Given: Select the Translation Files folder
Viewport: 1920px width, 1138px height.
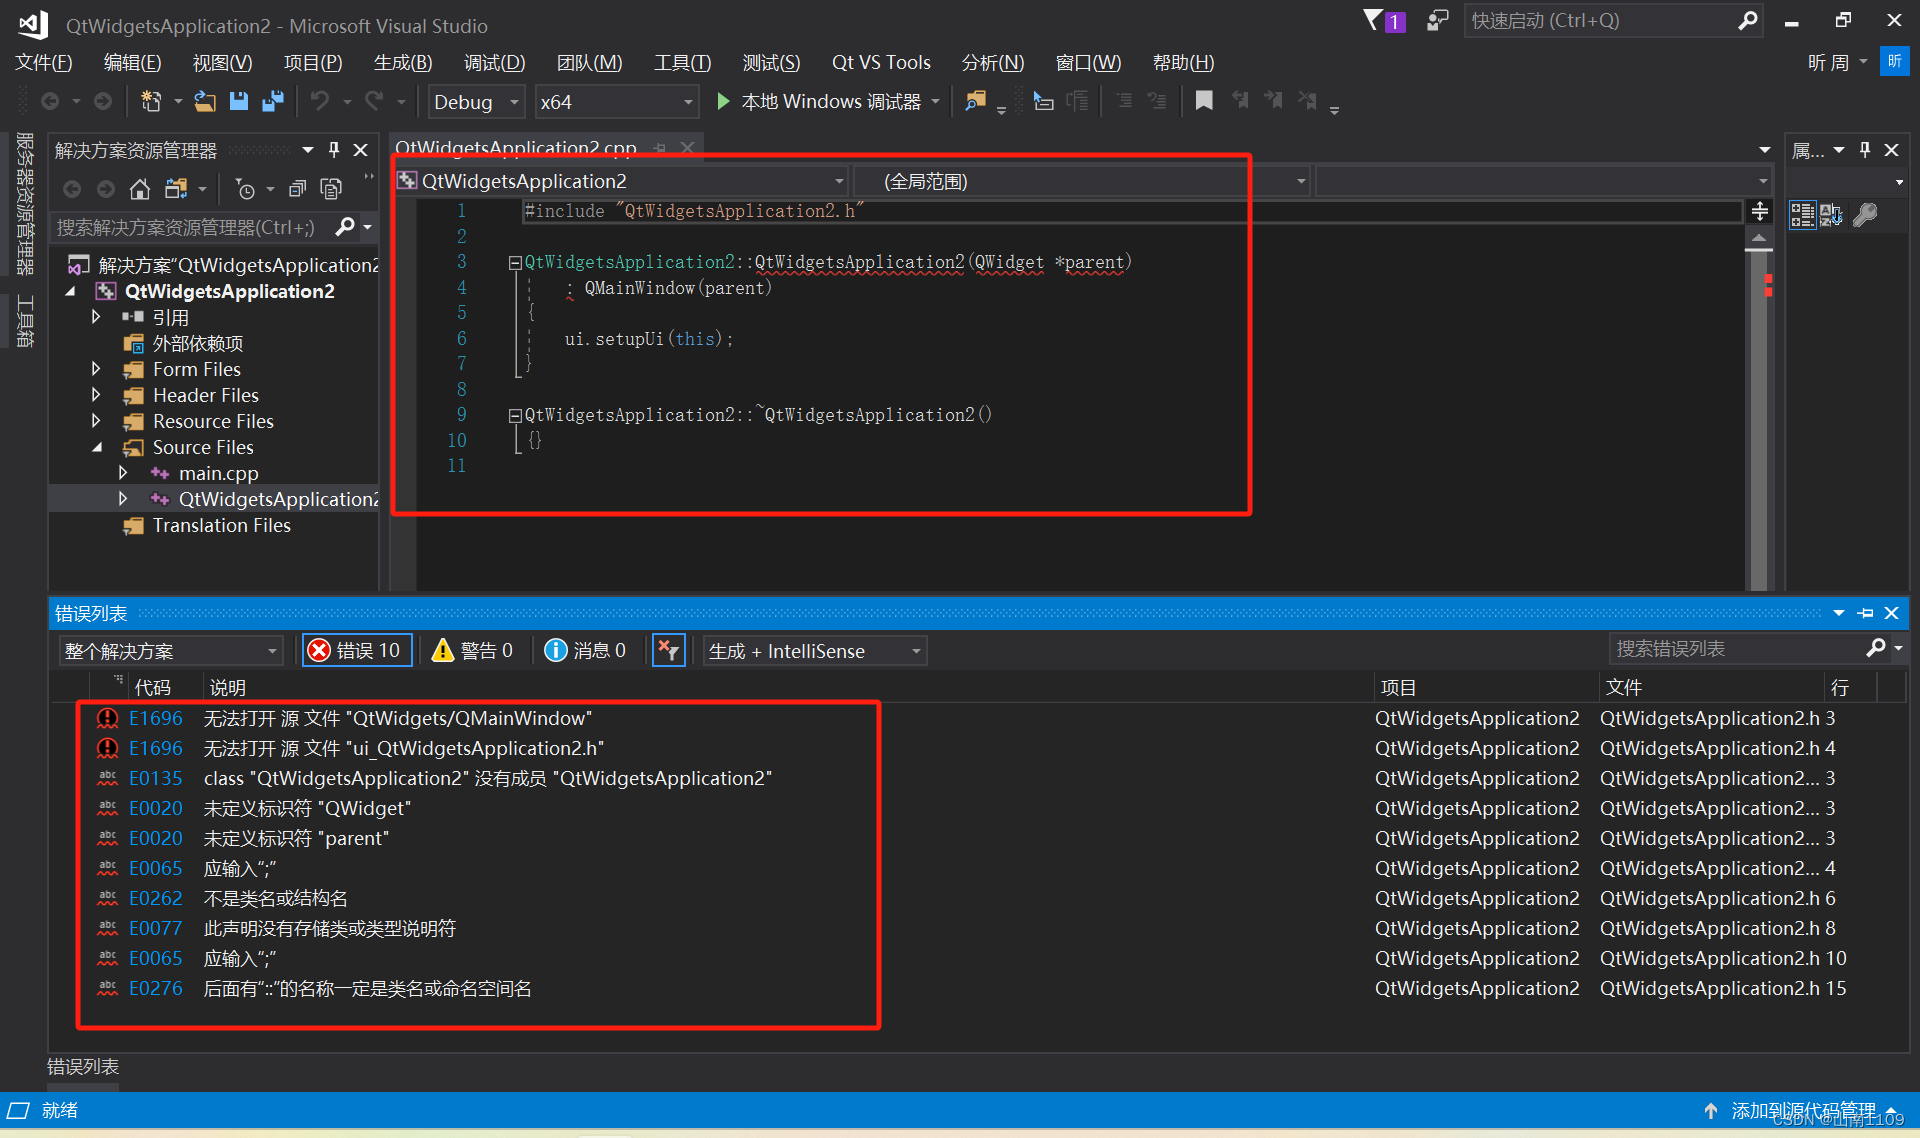Looking at the screenshot, I should [221, 525].
